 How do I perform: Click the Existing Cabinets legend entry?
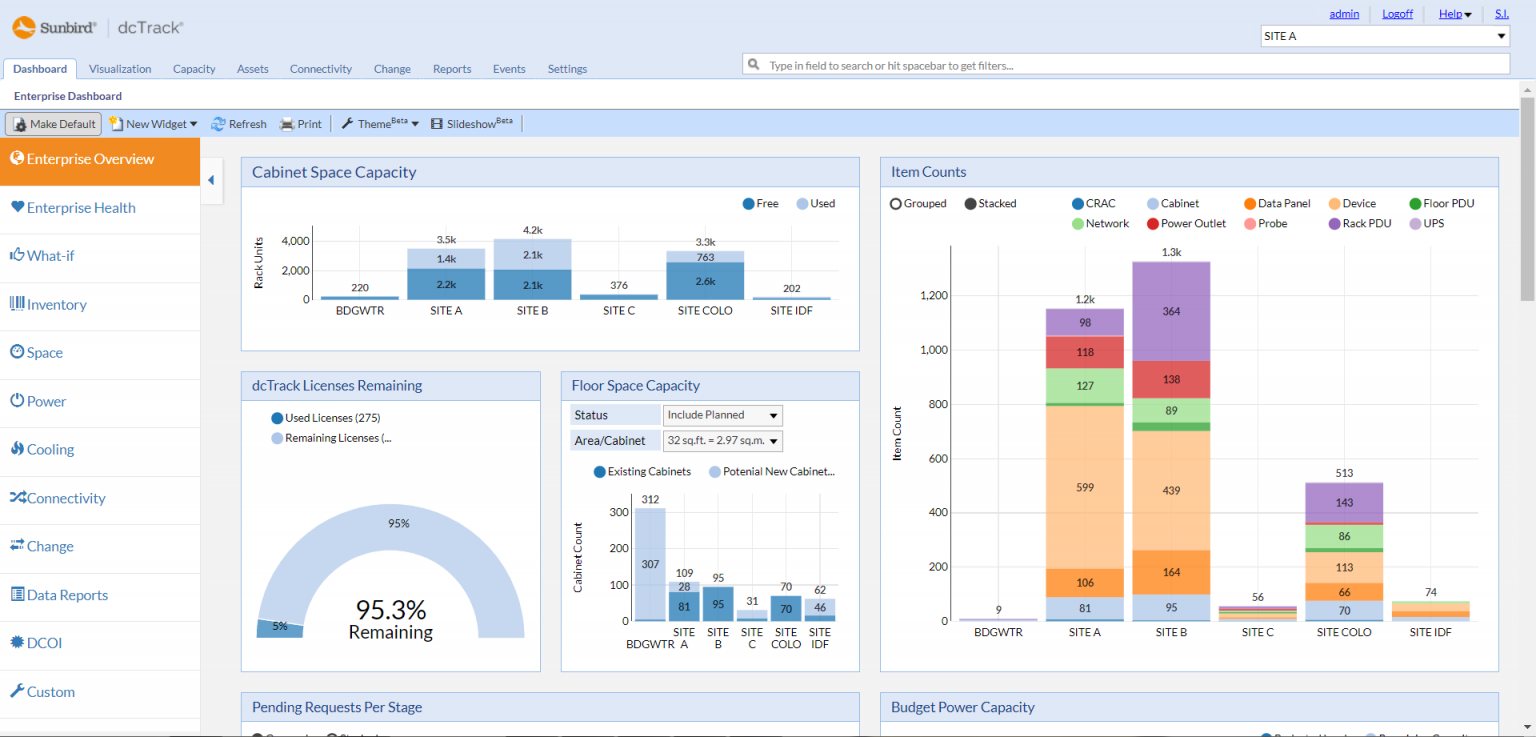coord(642,472)
